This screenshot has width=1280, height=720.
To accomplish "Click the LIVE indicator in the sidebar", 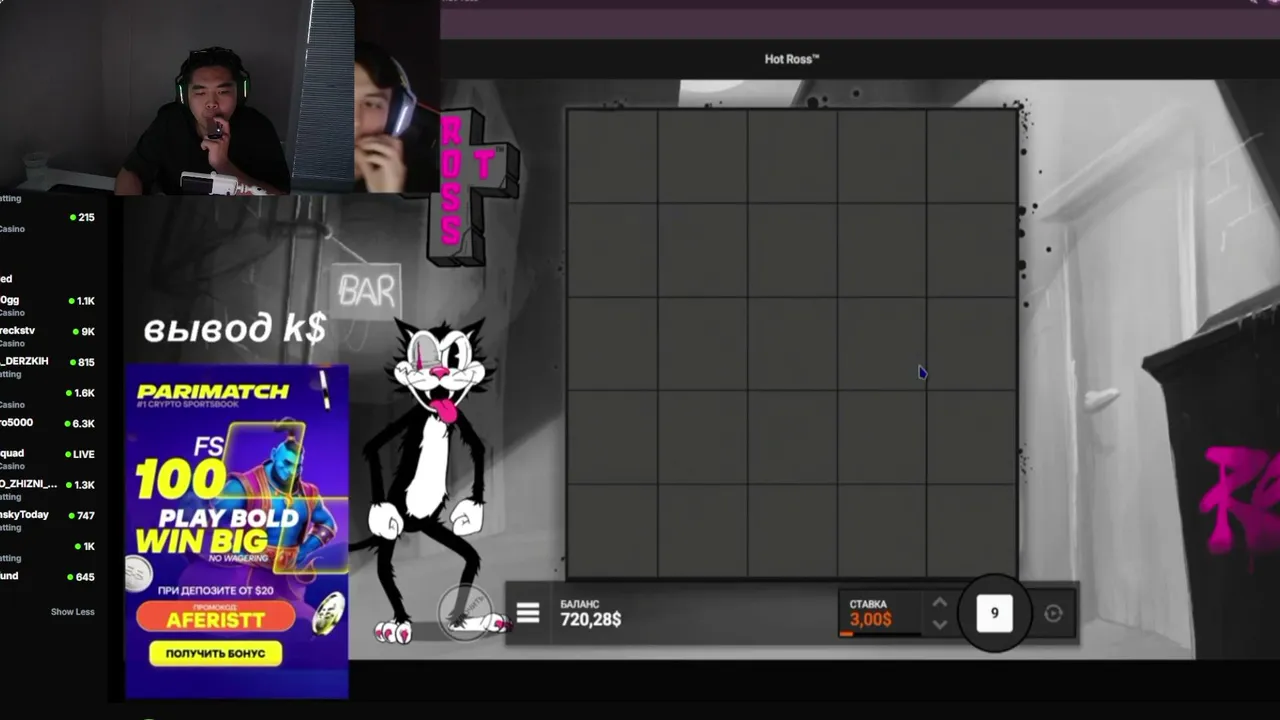I will coord(80,454).
